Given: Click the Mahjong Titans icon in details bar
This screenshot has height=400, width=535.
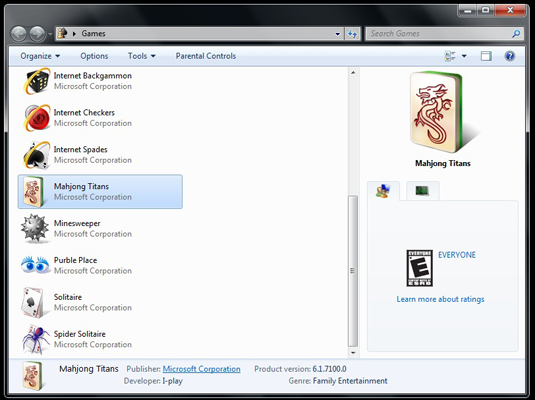Looking at the screenshot, I should click(x=32, y=375).
